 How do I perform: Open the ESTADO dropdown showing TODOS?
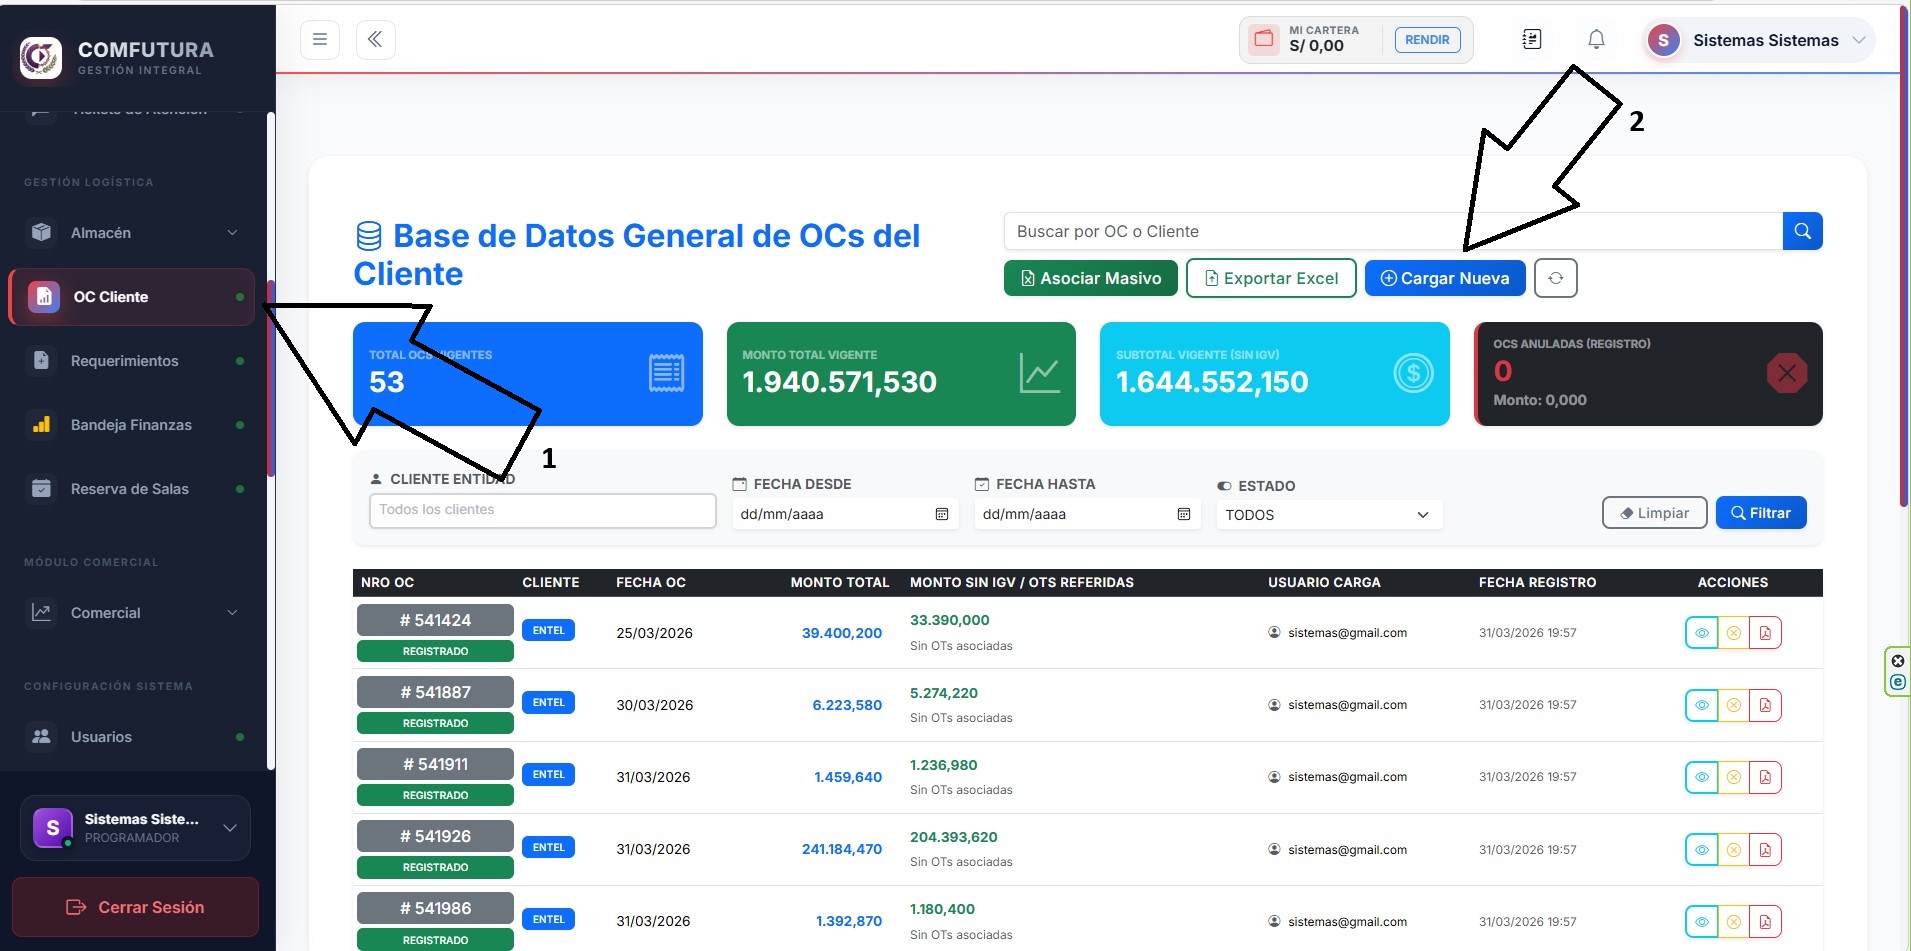pyautogui.click(x=1328, y=515)
